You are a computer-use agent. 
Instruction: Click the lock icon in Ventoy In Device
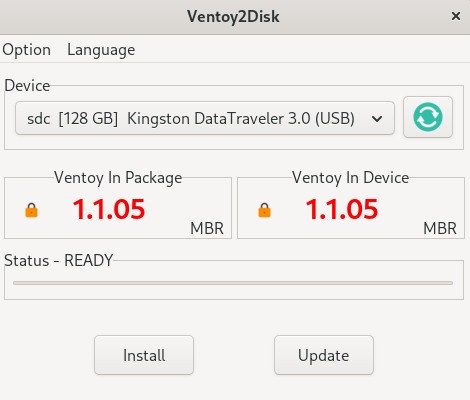pyautogui.click(x=264, y=210)
